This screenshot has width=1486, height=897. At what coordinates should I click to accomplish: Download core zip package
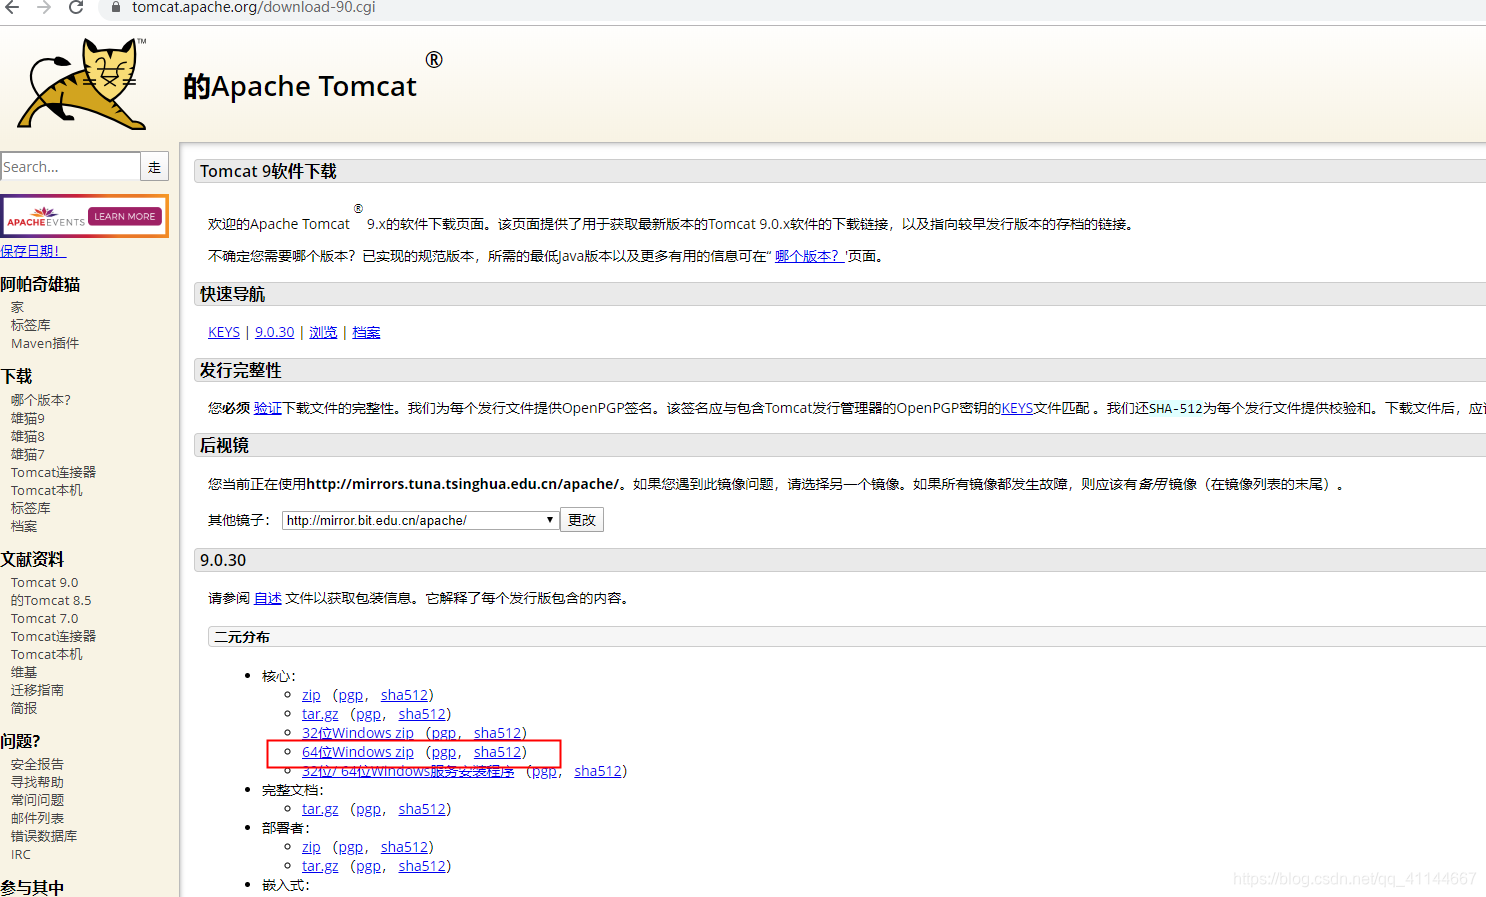pos(311,695)
